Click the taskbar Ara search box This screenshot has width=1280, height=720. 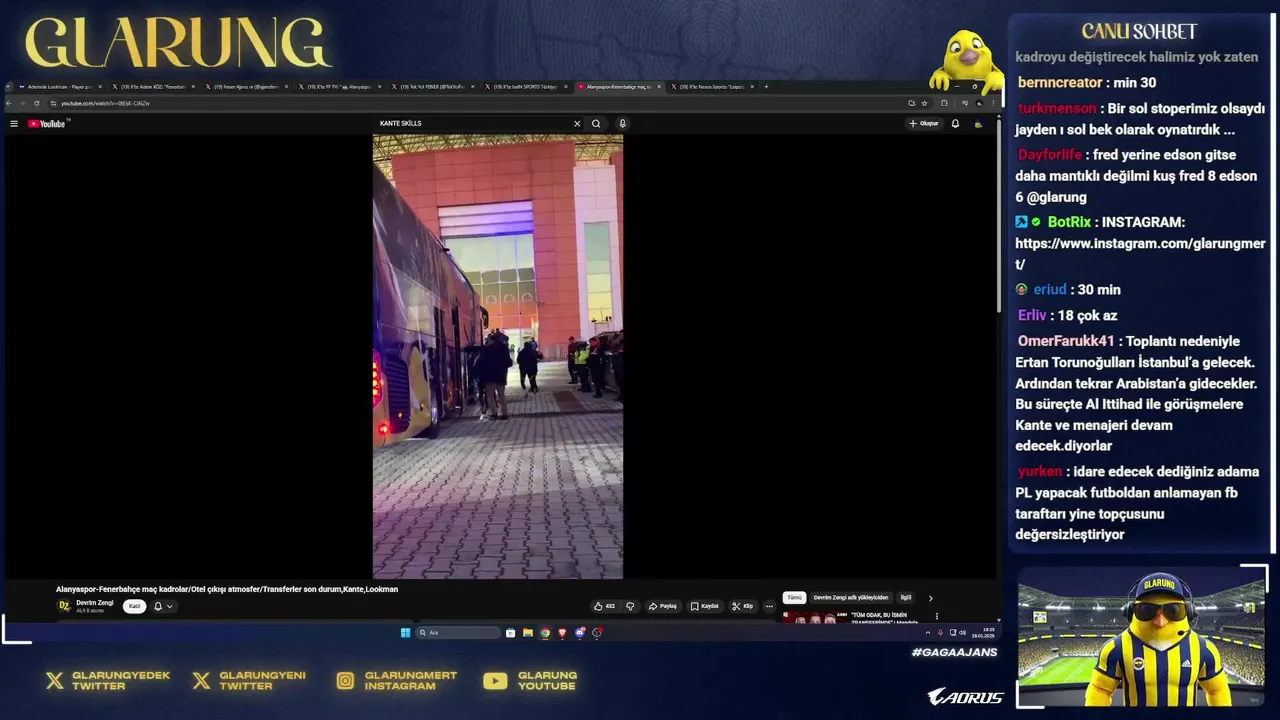458,633
